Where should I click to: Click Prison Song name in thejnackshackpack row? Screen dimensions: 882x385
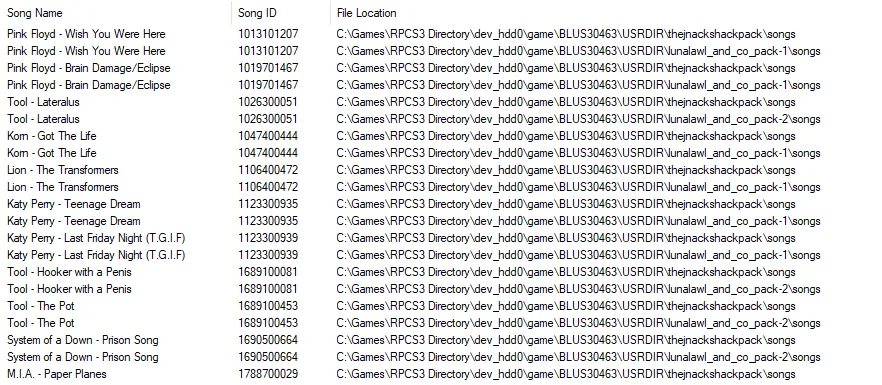pos(83,340)
